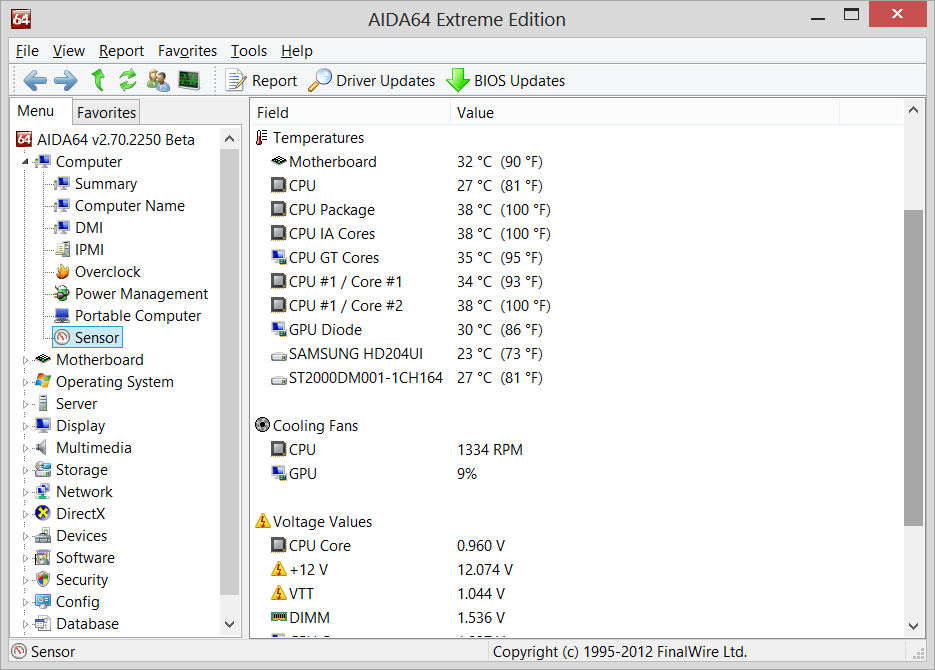Open Driver Updates from toolbar

(x=371, y=81)
